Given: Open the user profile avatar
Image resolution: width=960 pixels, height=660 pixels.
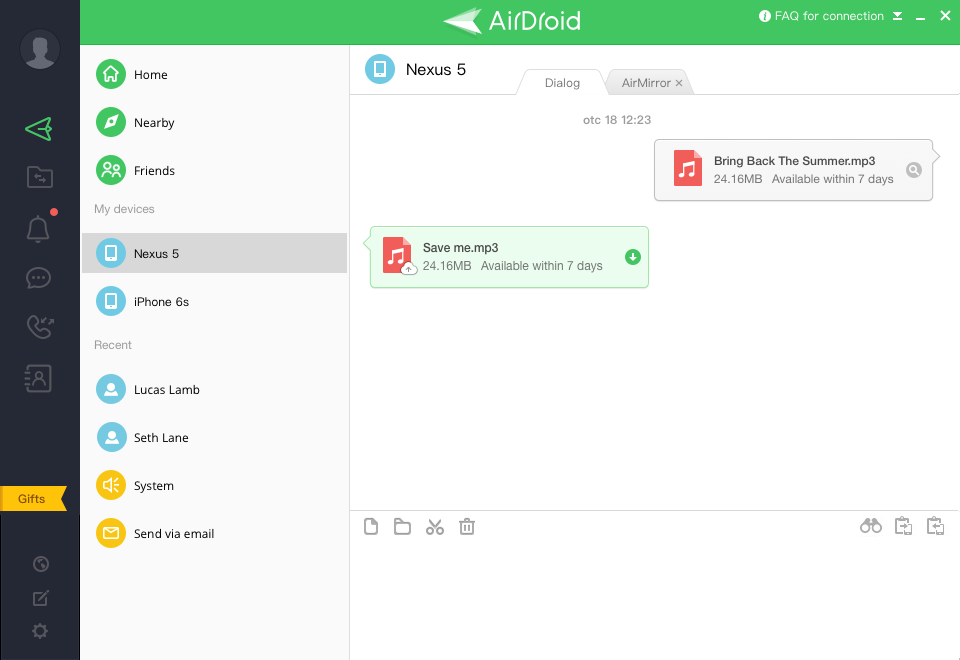Looking at the screenshot, I should (40, 49).
